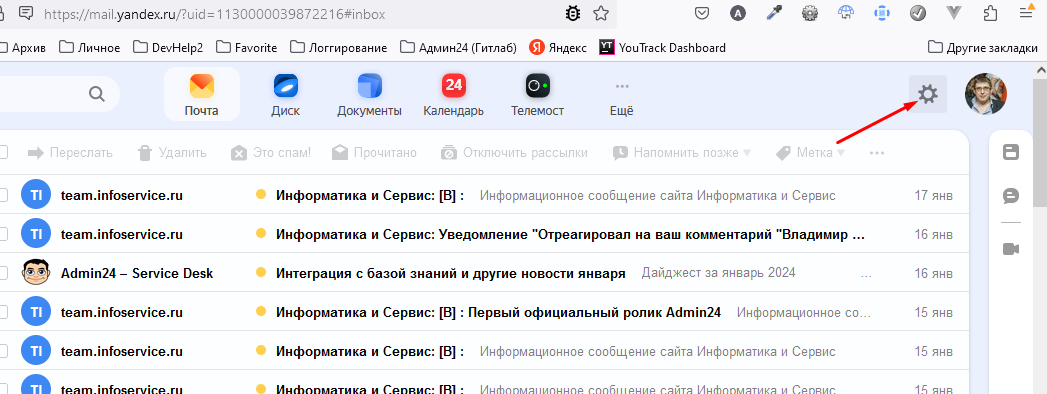Screen dimensions: 1047x394
Task: Click the reader view page icon
Action: tap(27, 13)
